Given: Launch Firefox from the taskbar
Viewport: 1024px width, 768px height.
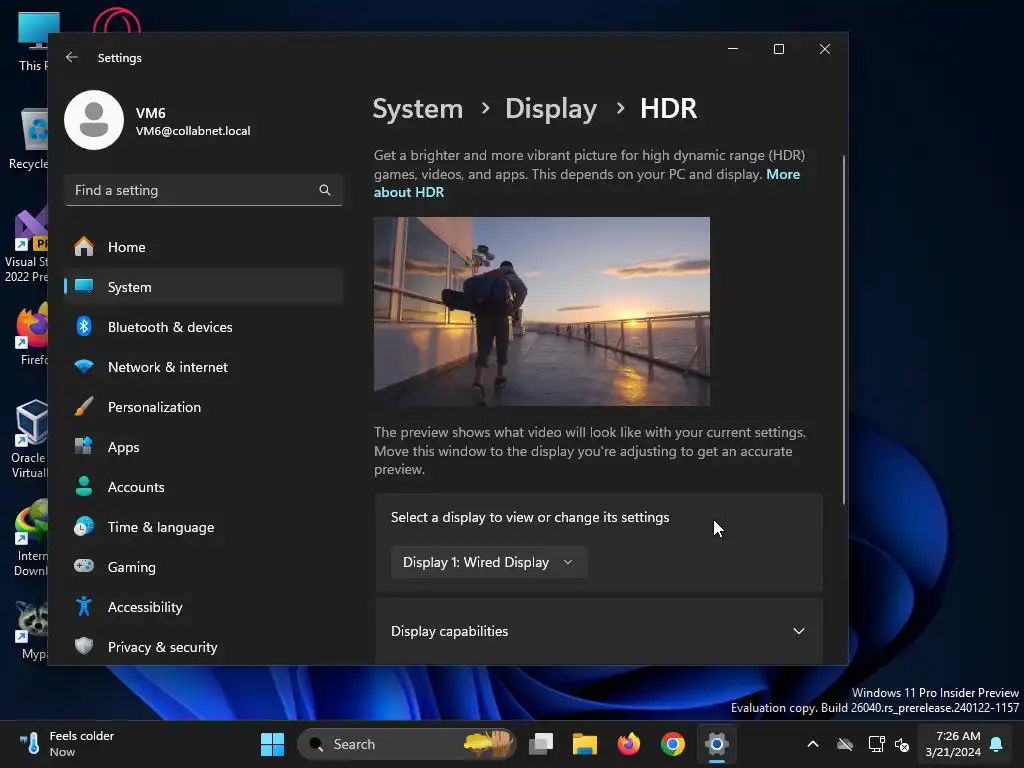Looking at the screenshot, I should (628, 744).
